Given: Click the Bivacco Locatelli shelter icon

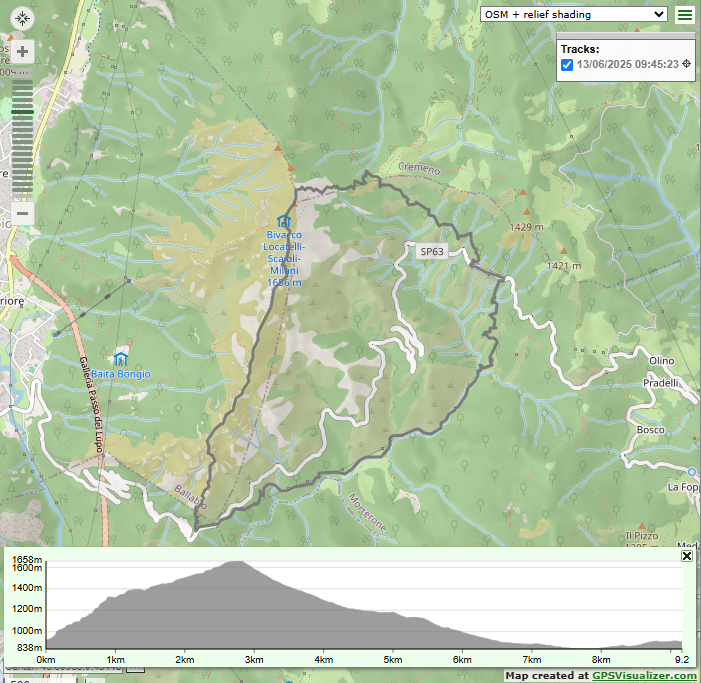Looking at the screenshot, I should (283, 221).
